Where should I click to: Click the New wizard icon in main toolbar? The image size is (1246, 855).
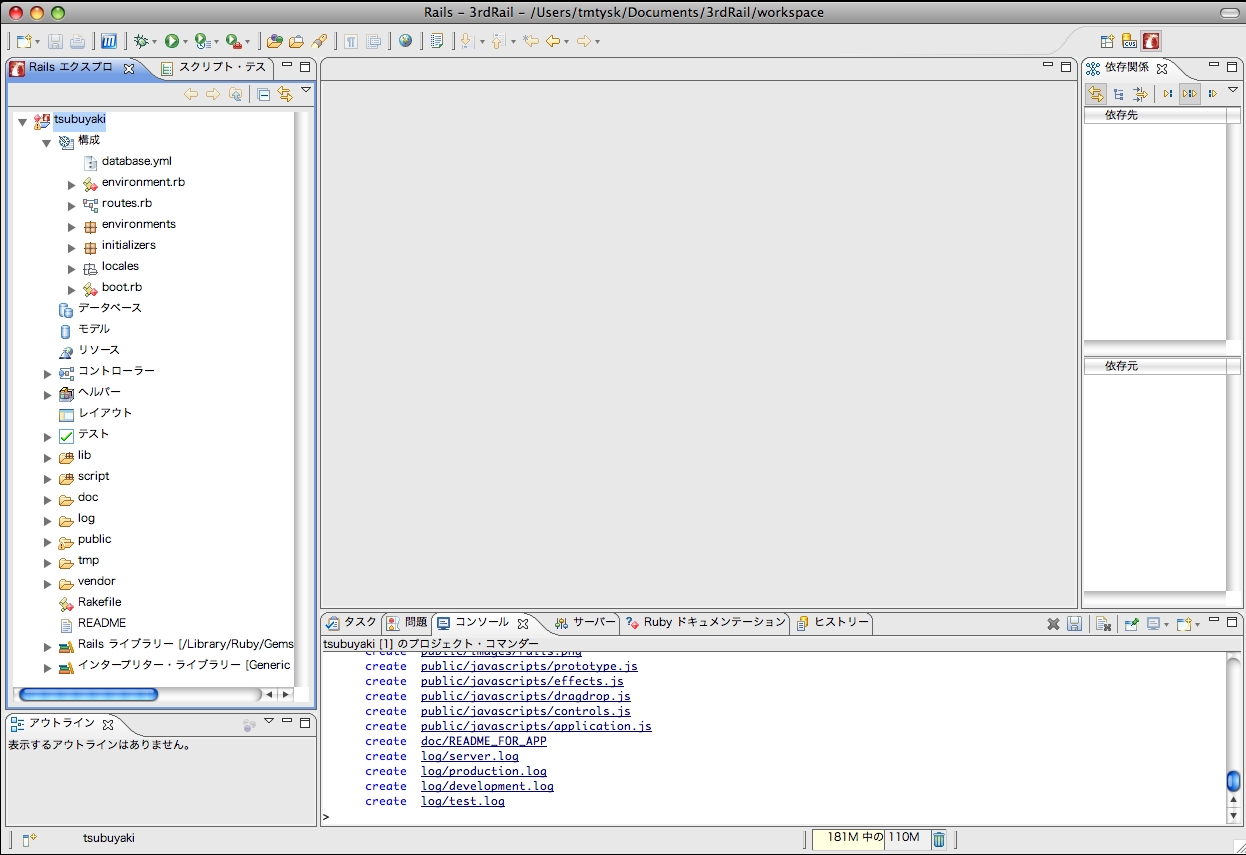point(24,41)
